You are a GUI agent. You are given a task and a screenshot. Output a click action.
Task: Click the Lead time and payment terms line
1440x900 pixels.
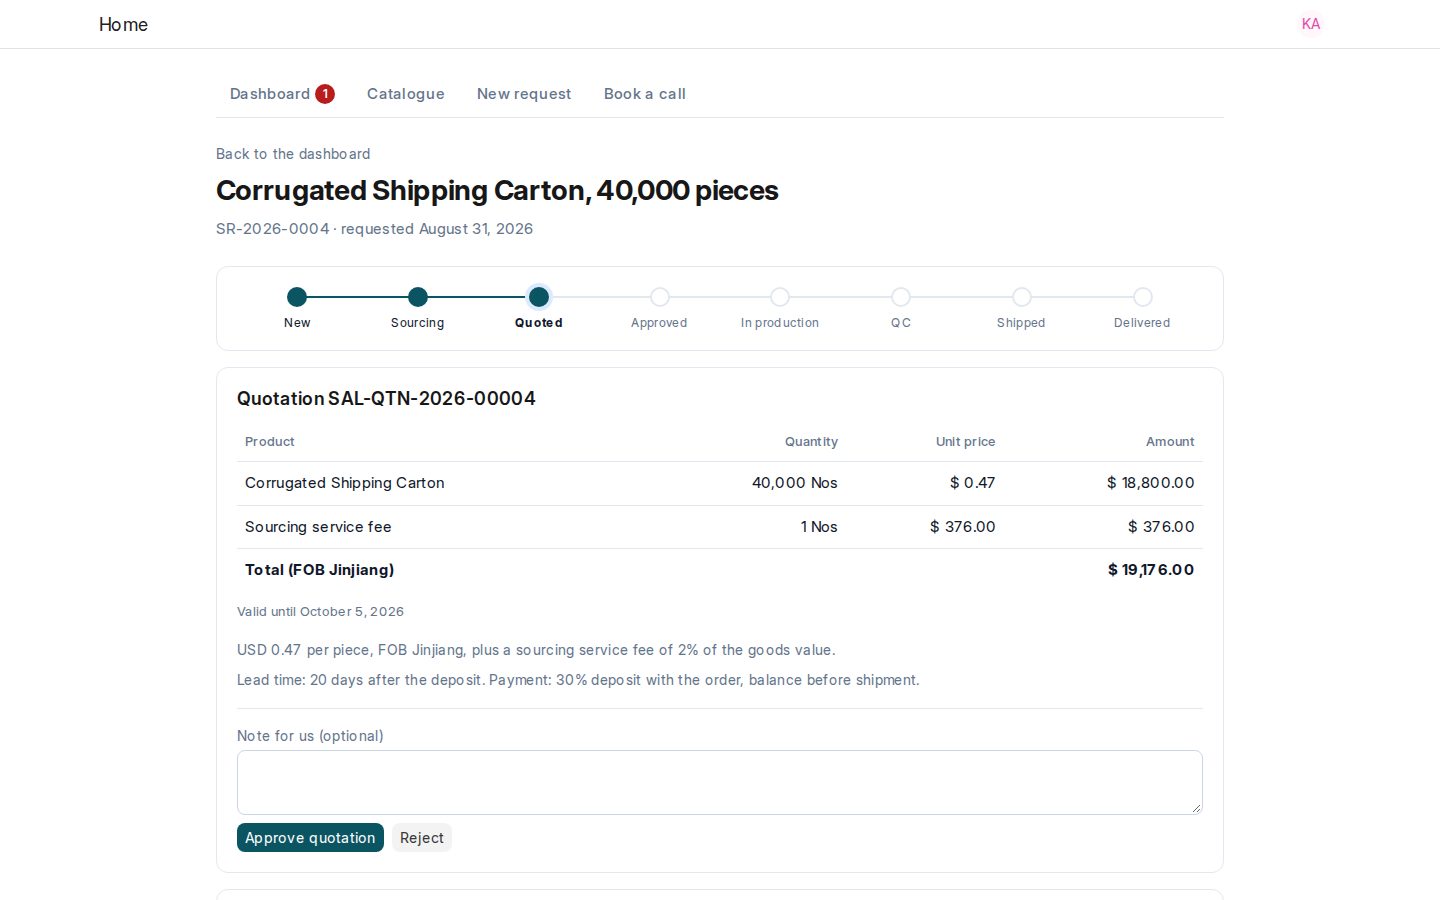point(578,680)
